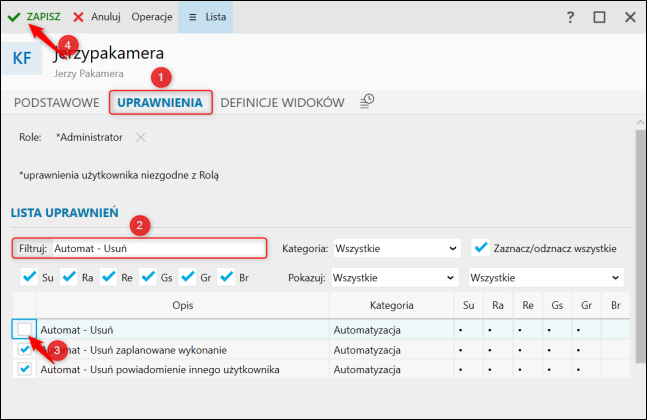
Task: Open the Kategoria dropdown
Action: 397,247
